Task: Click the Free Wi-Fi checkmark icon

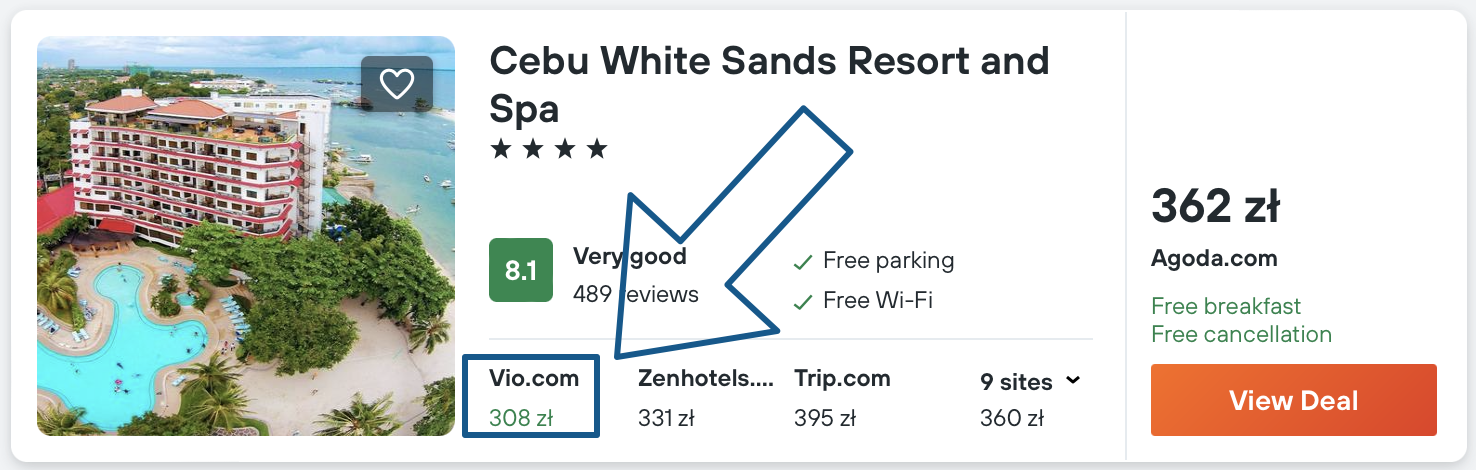Action: 802,300
